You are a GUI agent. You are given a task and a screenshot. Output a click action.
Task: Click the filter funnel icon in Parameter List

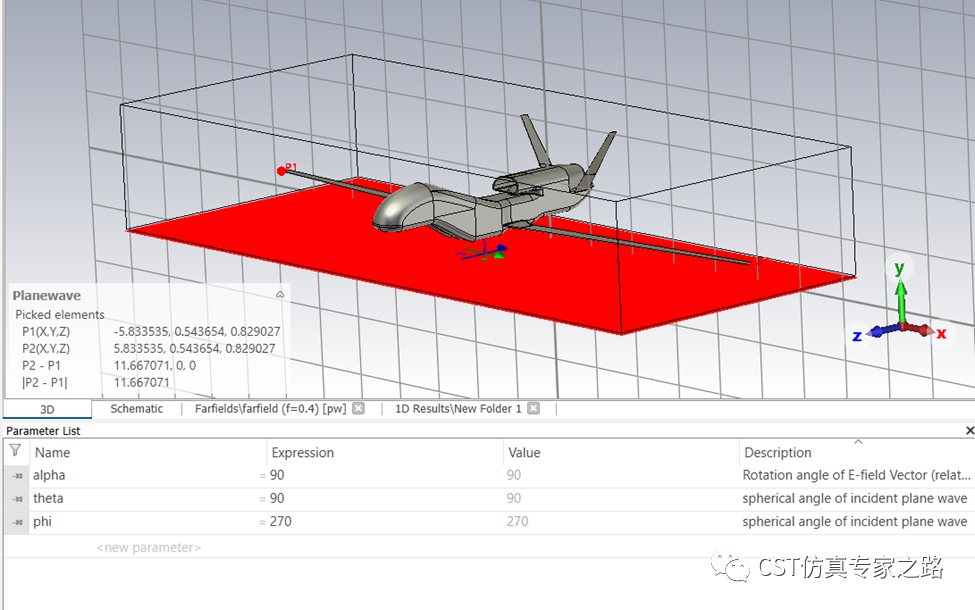[x=15, y=452]
